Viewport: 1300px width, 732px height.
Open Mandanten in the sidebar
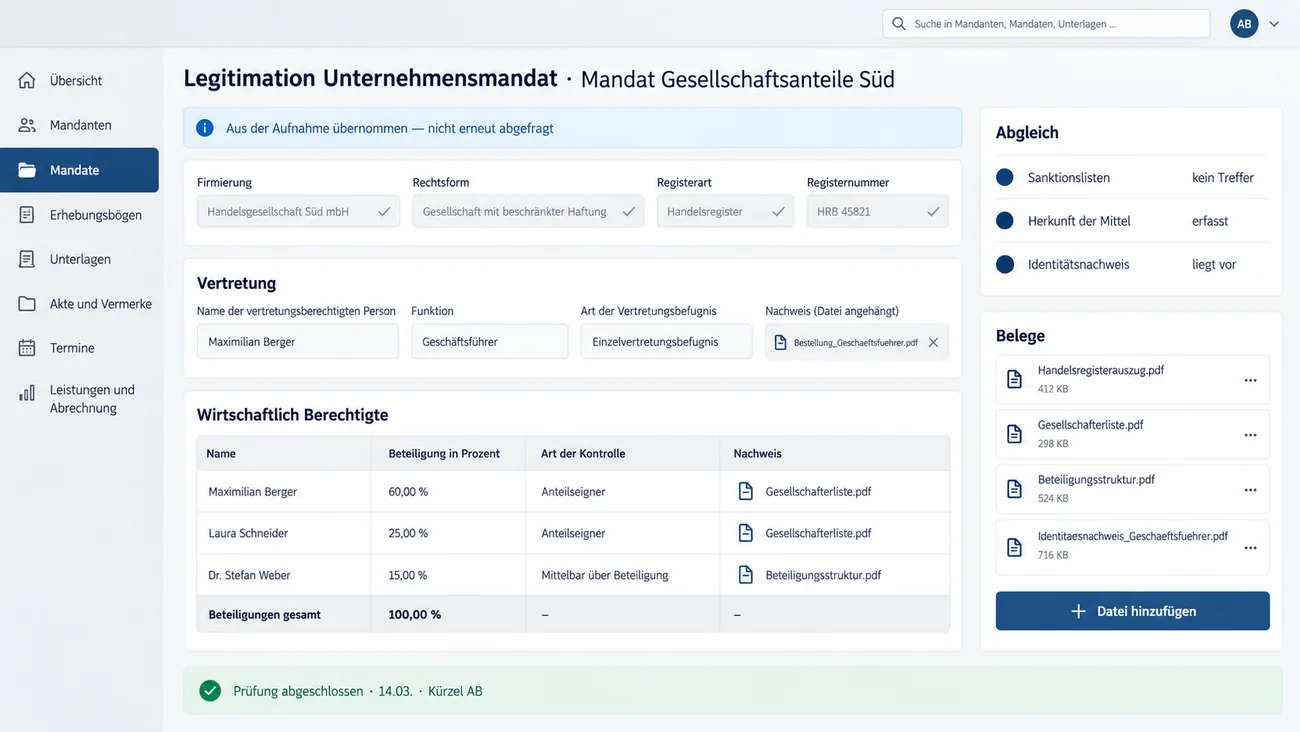click(80, 125)
